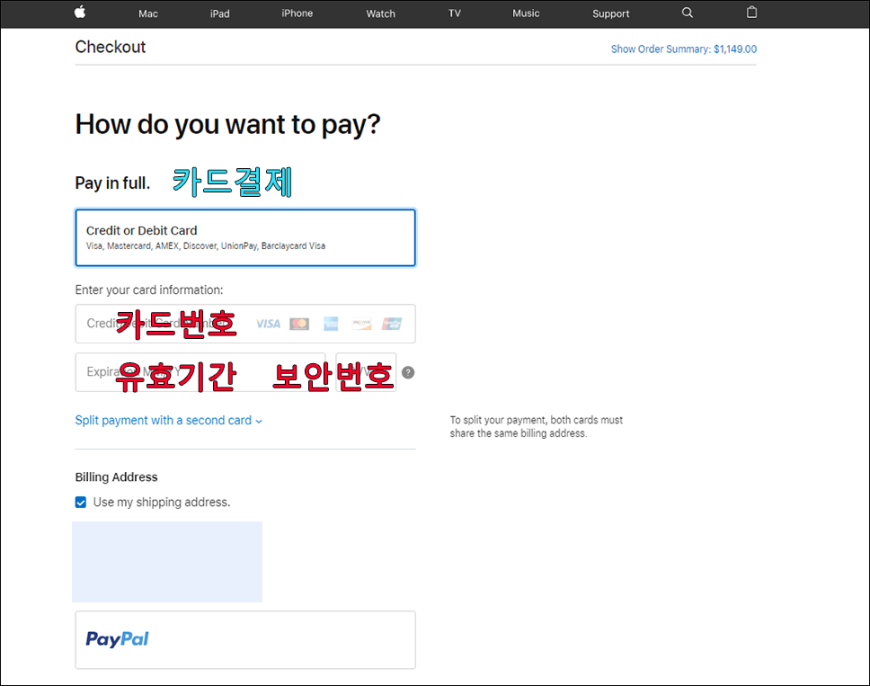Click the Checkout page heading
The height and width of the screenshot is (686, 870).
[110, 47]
